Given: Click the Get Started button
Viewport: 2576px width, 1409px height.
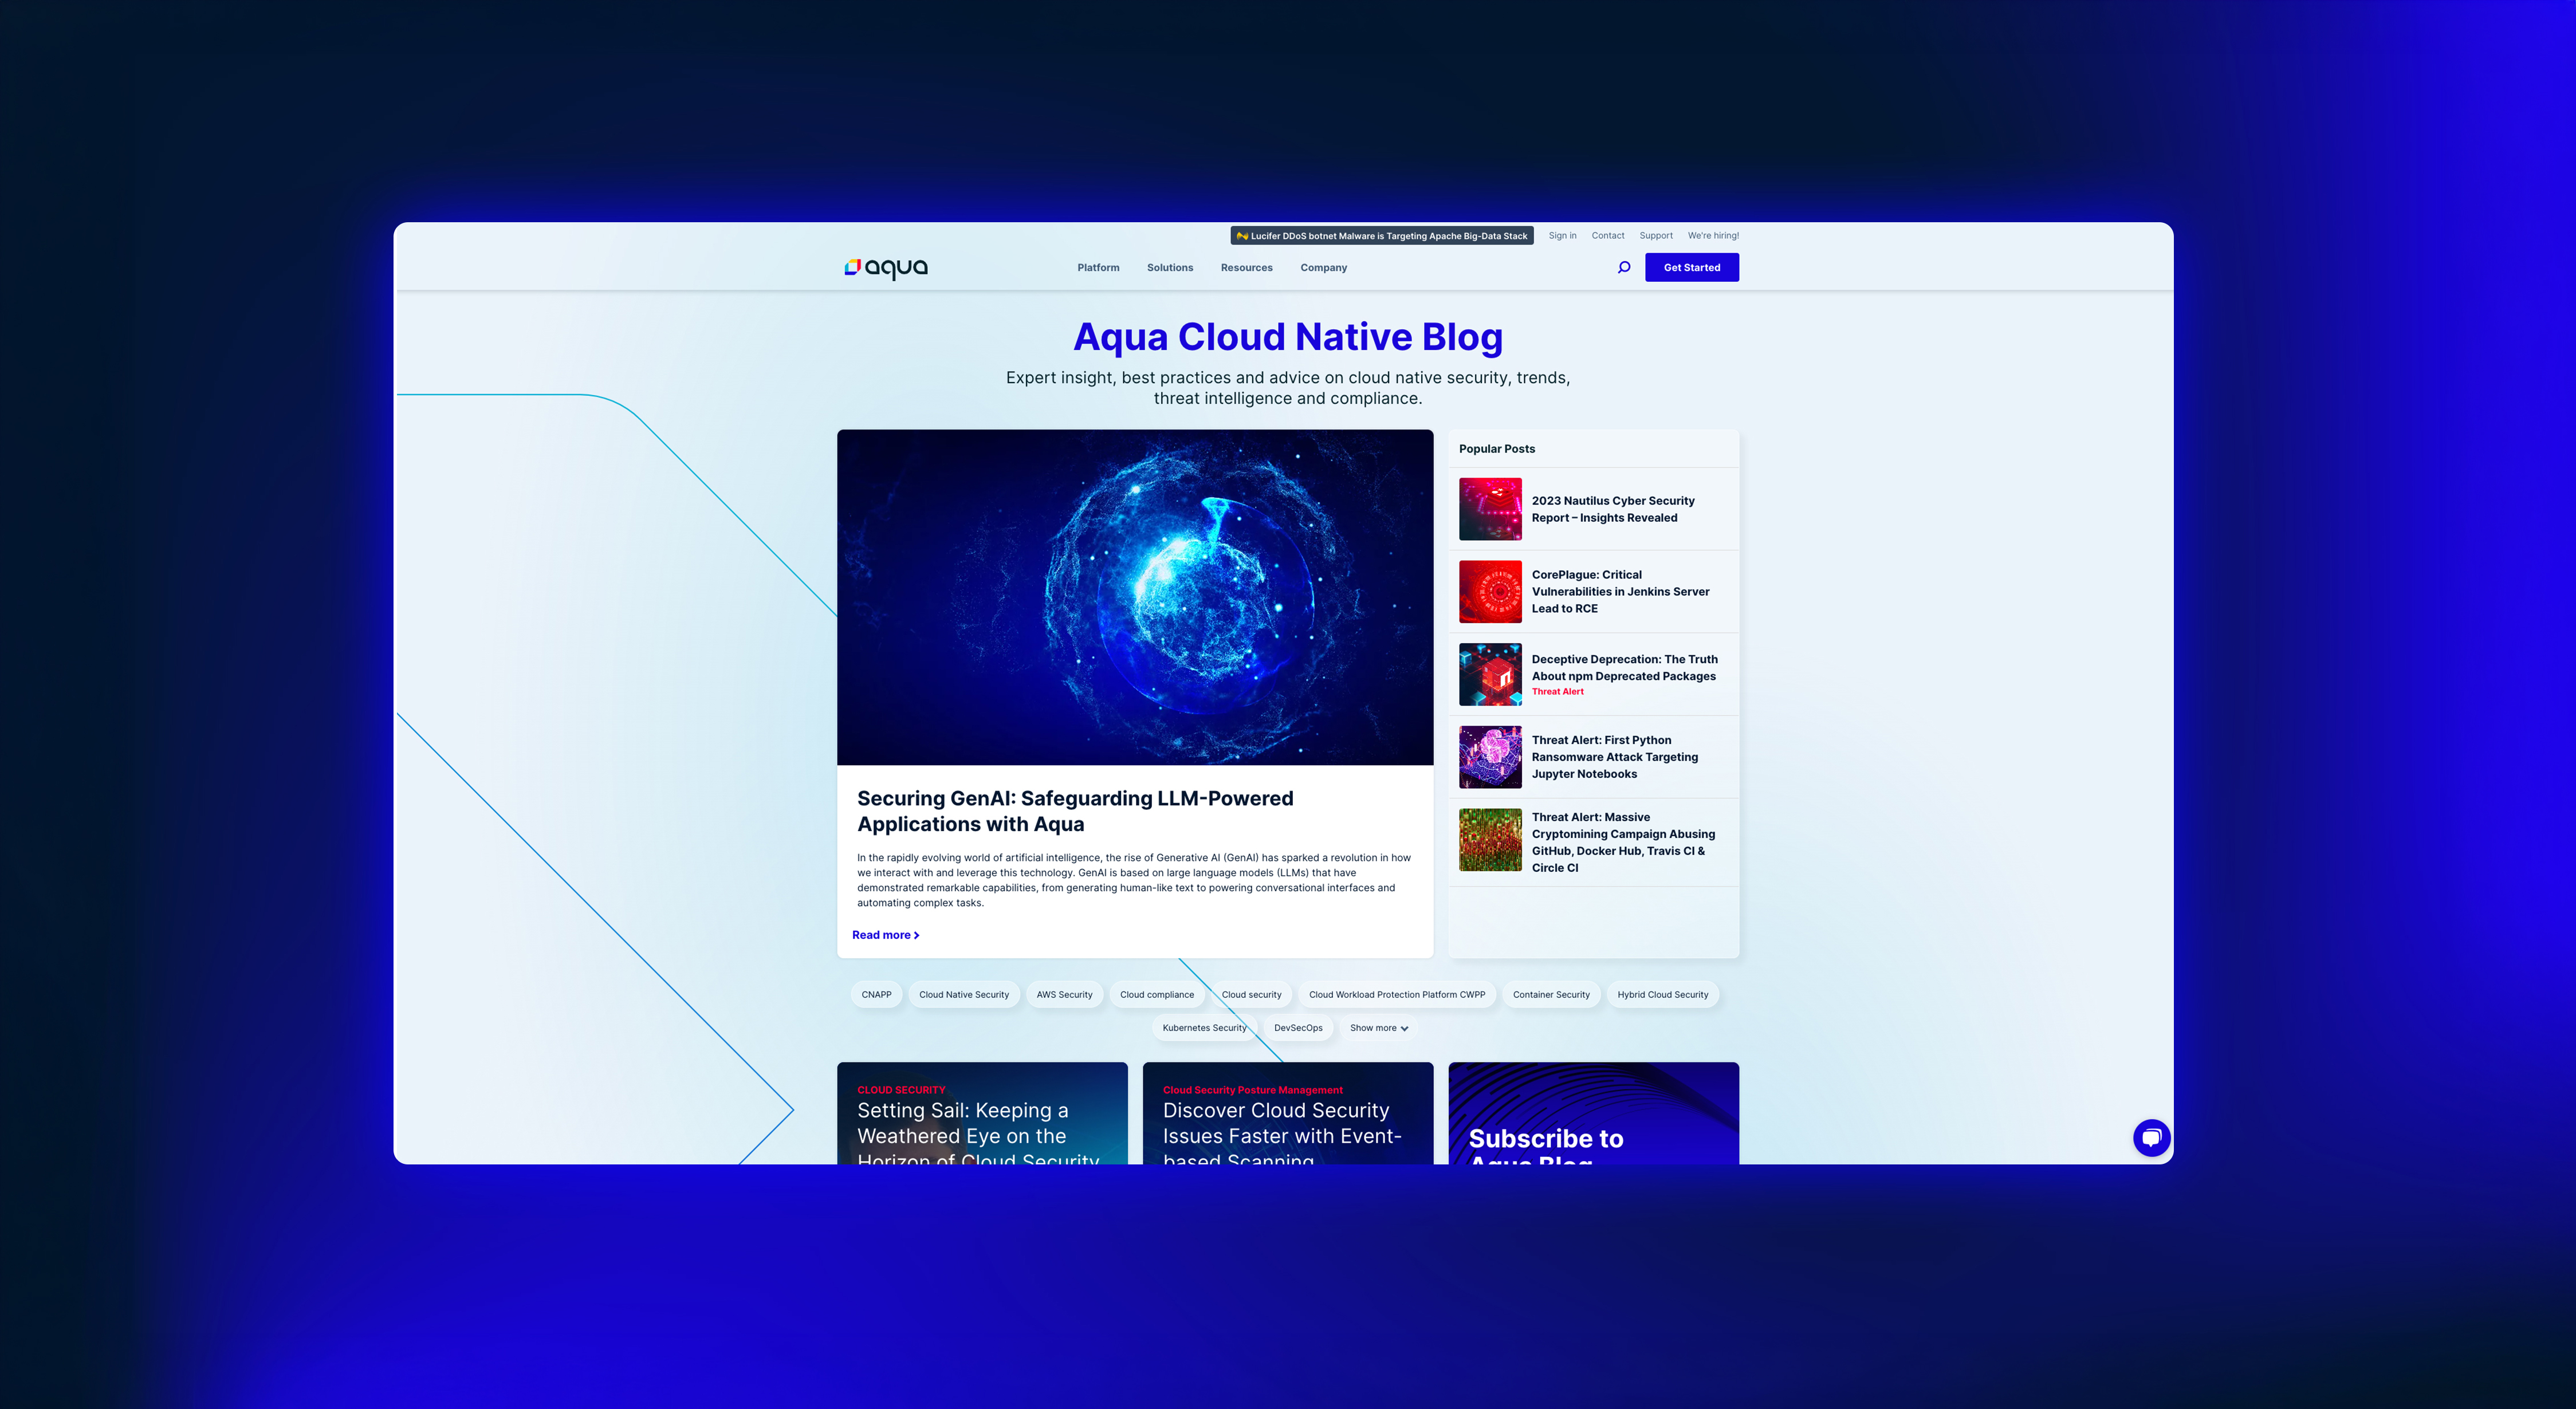Looking at the screenshot, I should (1691, 268).
